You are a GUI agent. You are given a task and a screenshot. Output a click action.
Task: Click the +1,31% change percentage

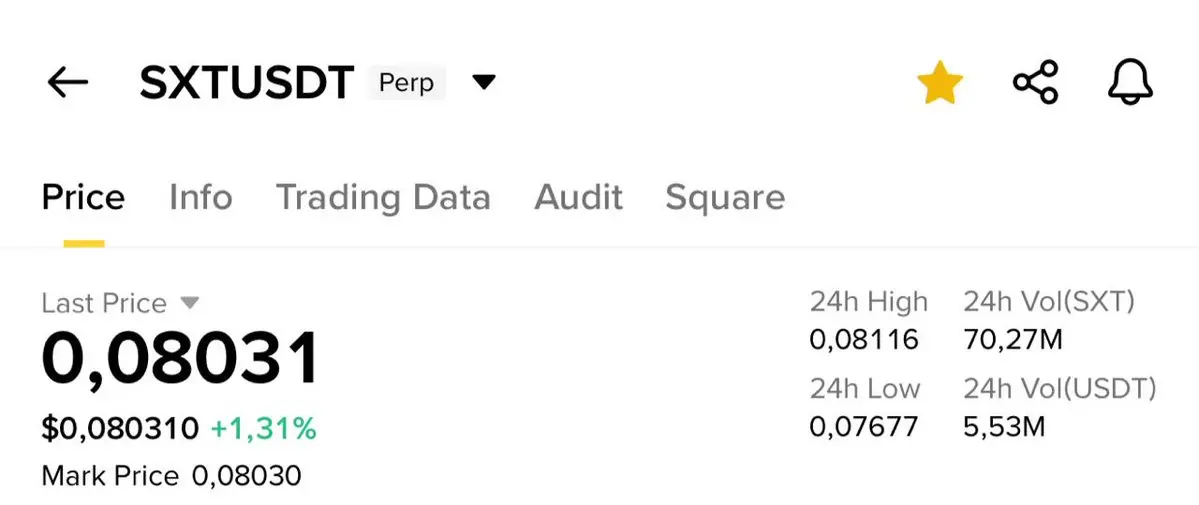pos(263,429)
